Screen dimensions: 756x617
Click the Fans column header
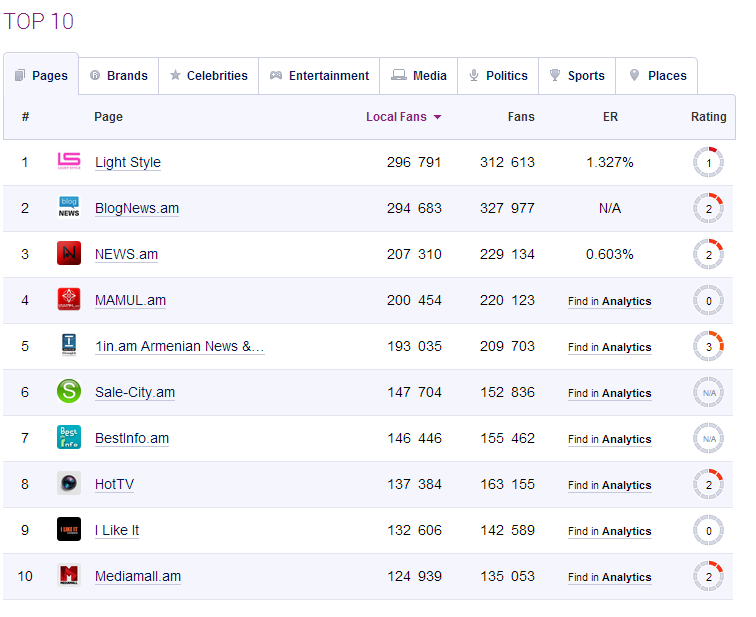tap(521, 117)
